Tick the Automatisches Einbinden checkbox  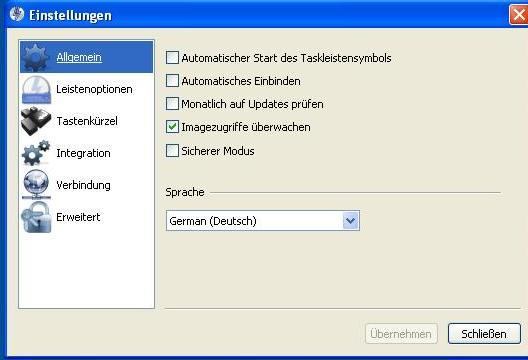pyautogui.click(x=172, y=81)
